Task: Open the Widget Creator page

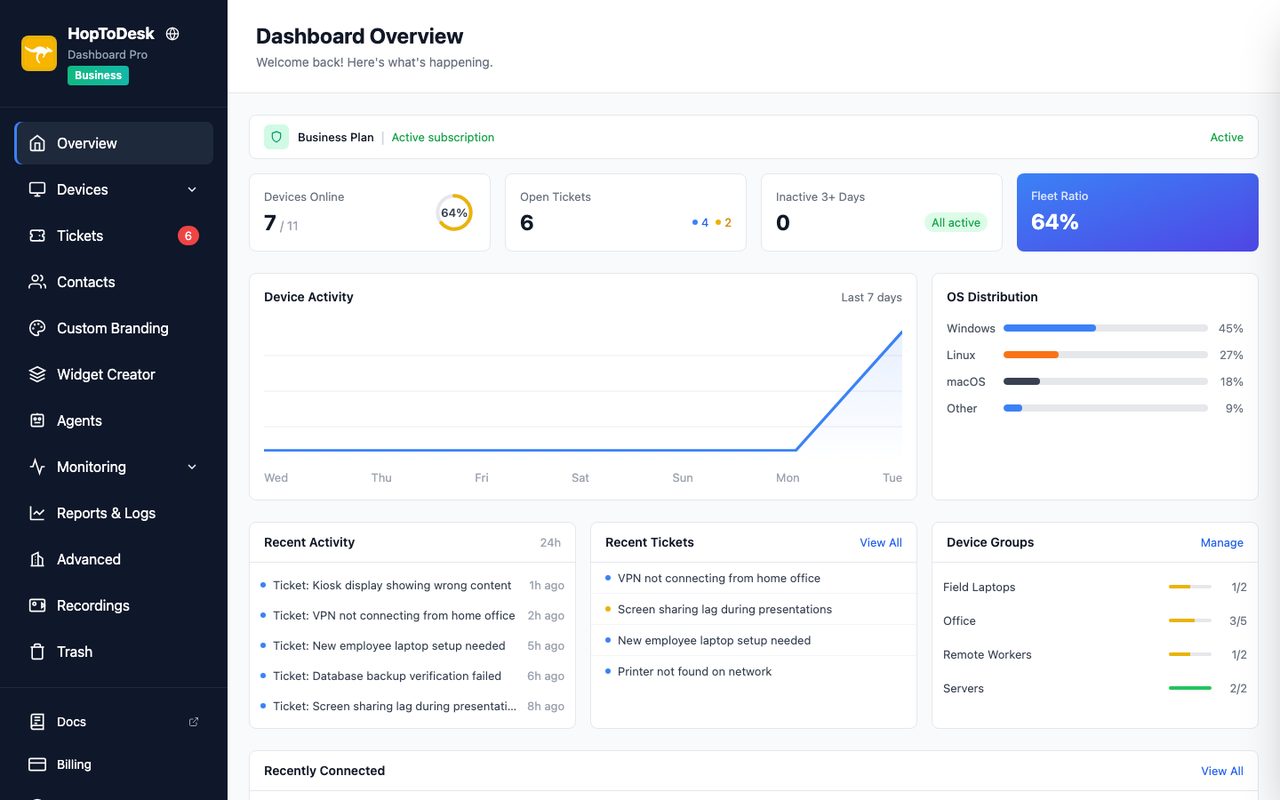Action: point(114,374)
